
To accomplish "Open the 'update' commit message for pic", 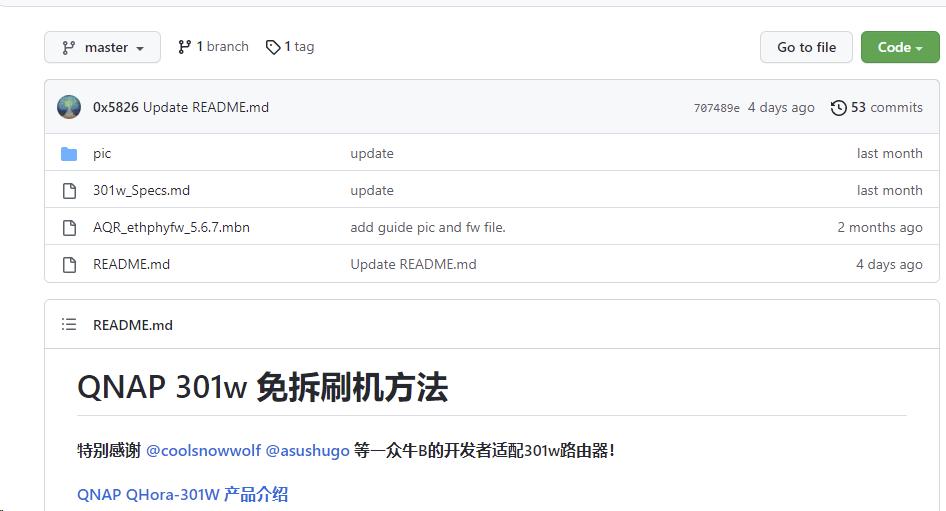I will pos(372,154).
